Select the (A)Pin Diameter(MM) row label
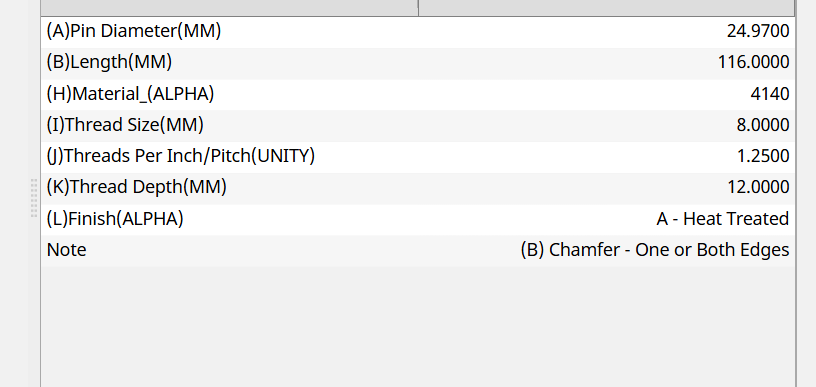Image resolution: width=816 pixels, height=387 pixels. [x=134, y=31]
